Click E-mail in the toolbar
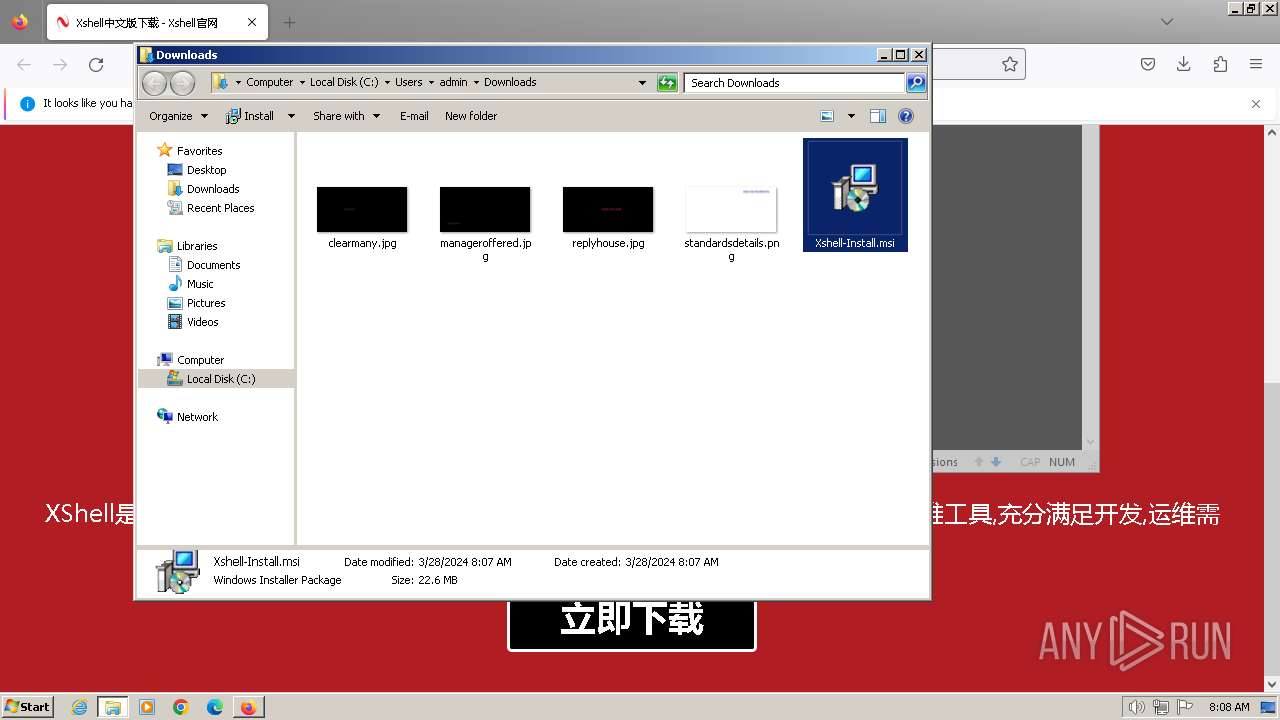Screen dimensions: 1280x720 pyautogui.click(x=414, y=116)
